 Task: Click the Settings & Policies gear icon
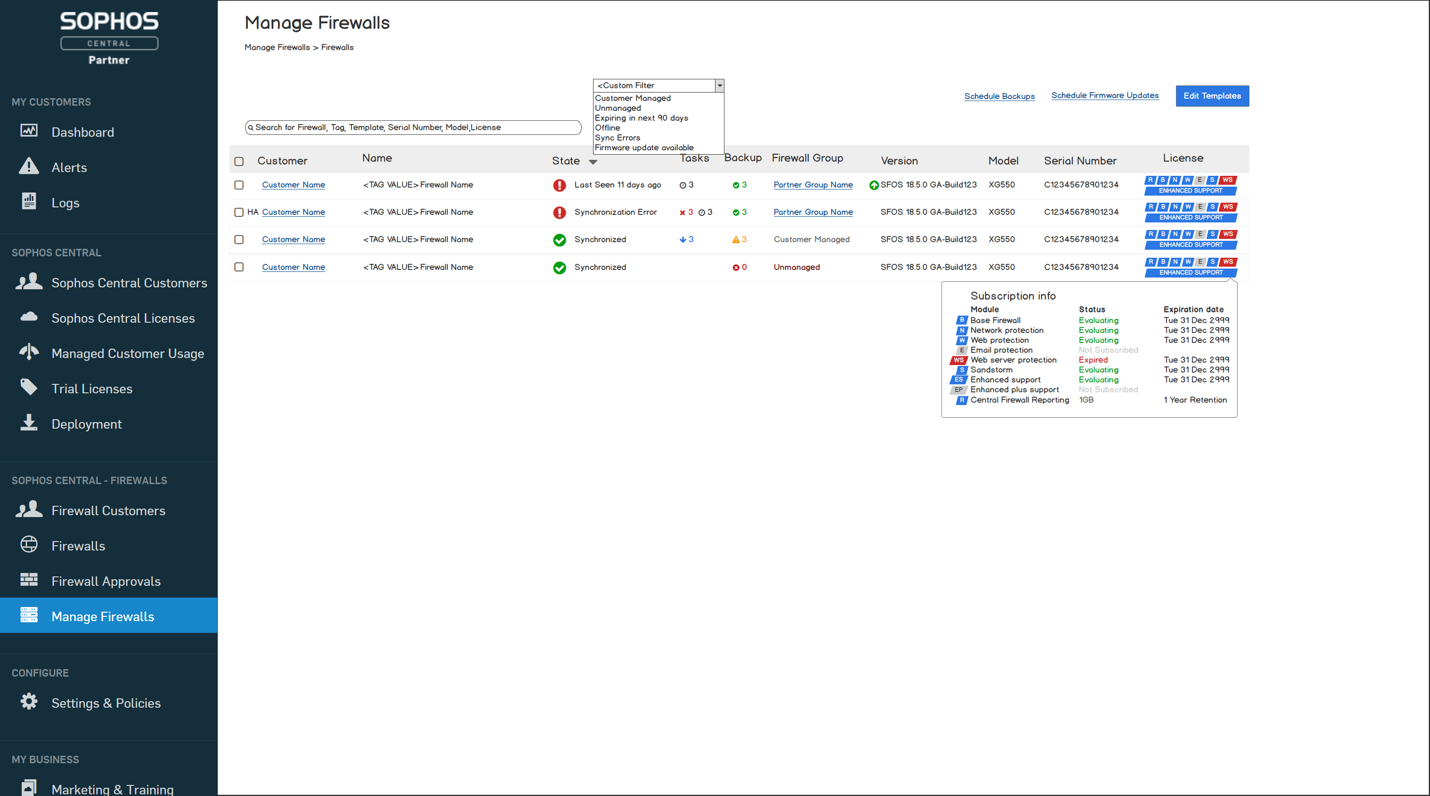29,702
